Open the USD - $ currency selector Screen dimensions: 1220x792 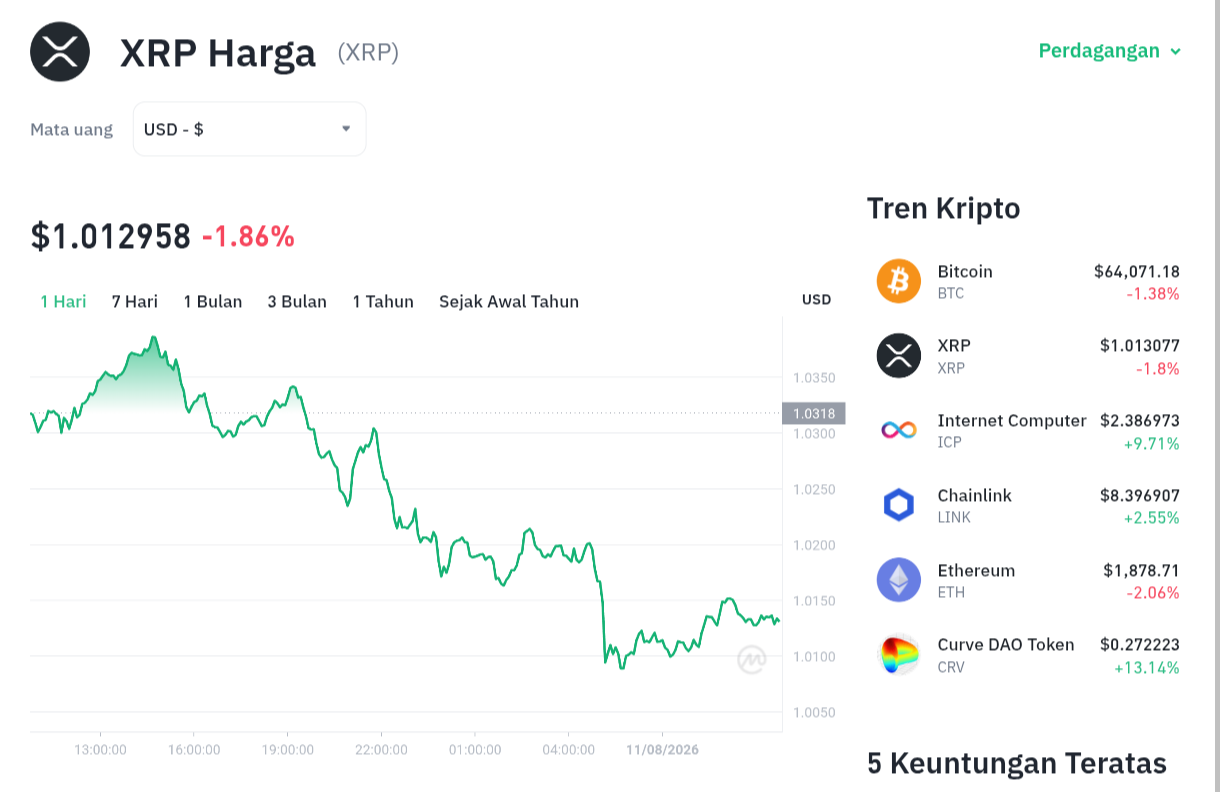pos(249,129)
